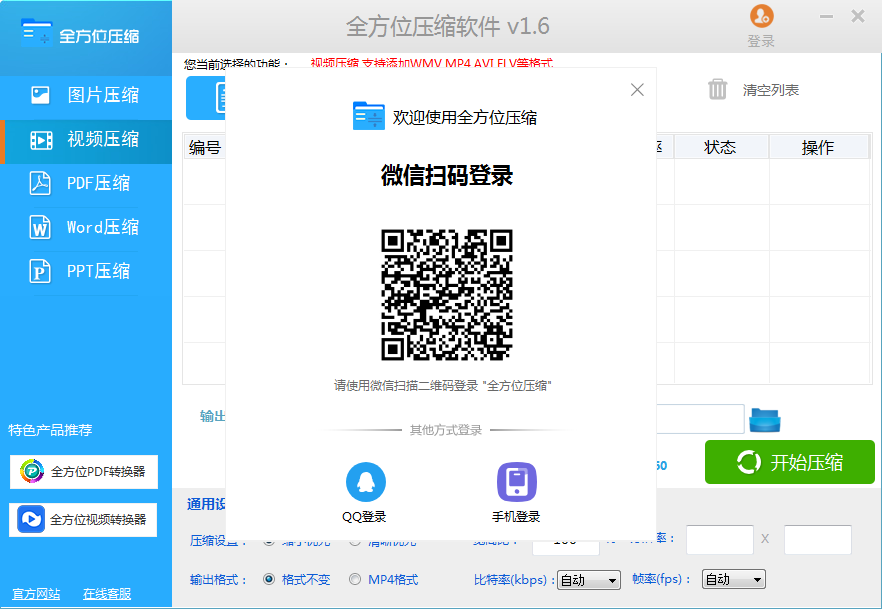The image size is (882, 609).
Task: Open the Word压缩 section
Action: click(x=86, y=227)
